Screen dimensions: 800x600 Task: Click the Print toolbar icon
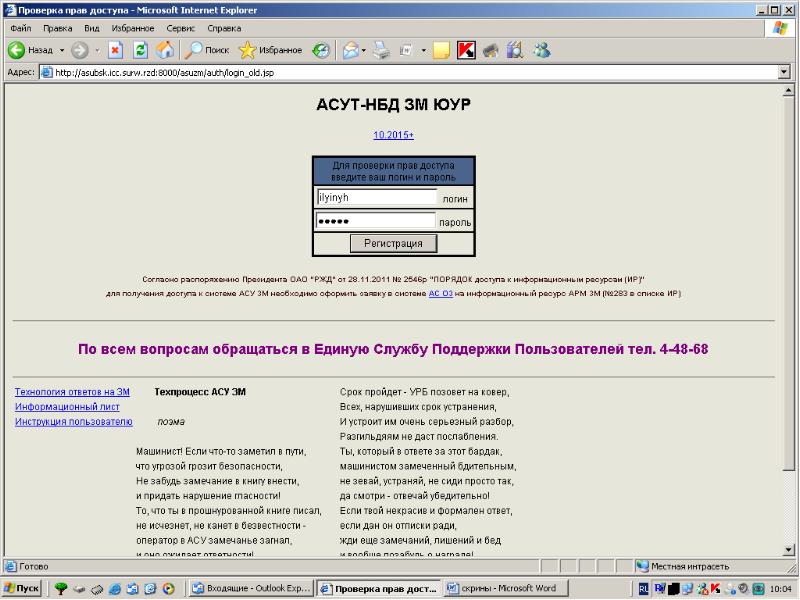point(383,49)
